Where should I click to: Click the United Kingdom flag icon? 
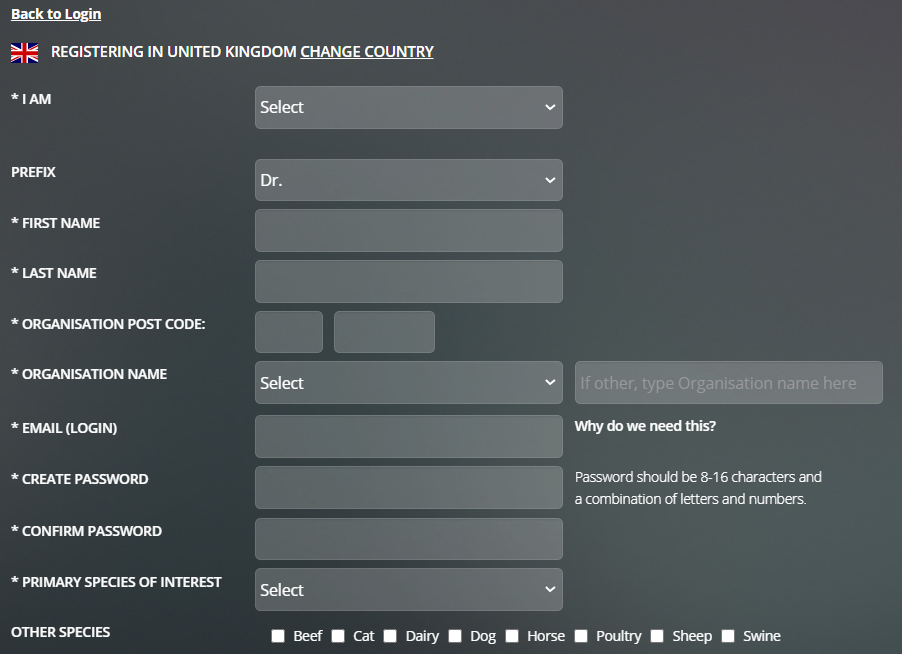25,53
